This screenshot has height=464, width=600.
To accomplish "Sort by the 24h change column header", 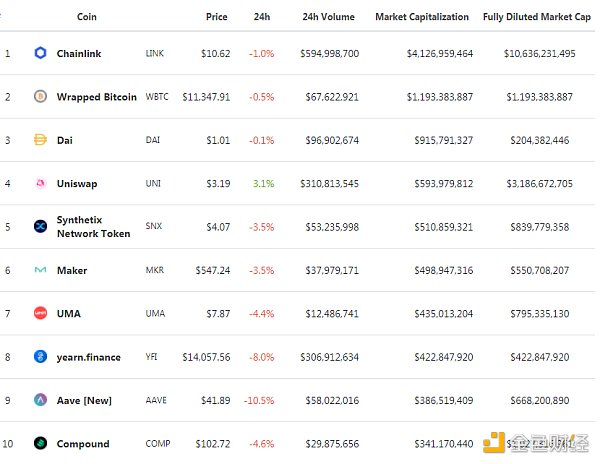I will (262, 17).
